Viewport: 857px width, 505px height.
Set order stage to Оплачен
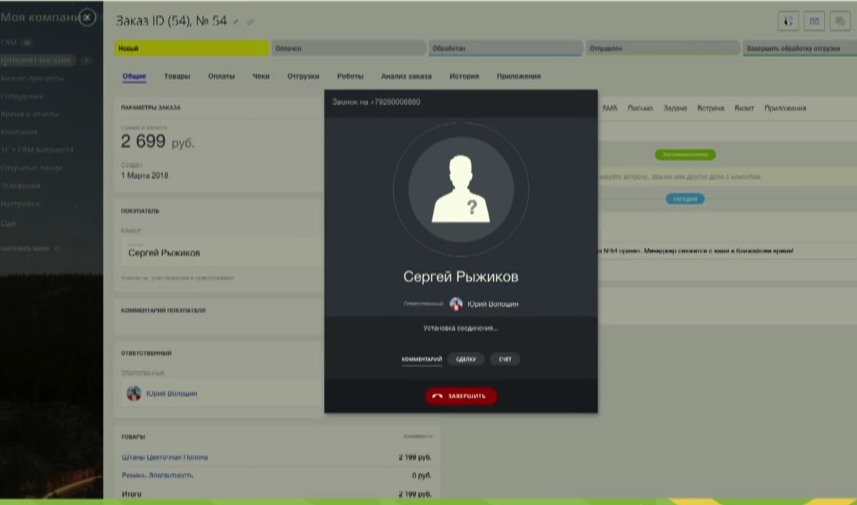coord(348,48)
